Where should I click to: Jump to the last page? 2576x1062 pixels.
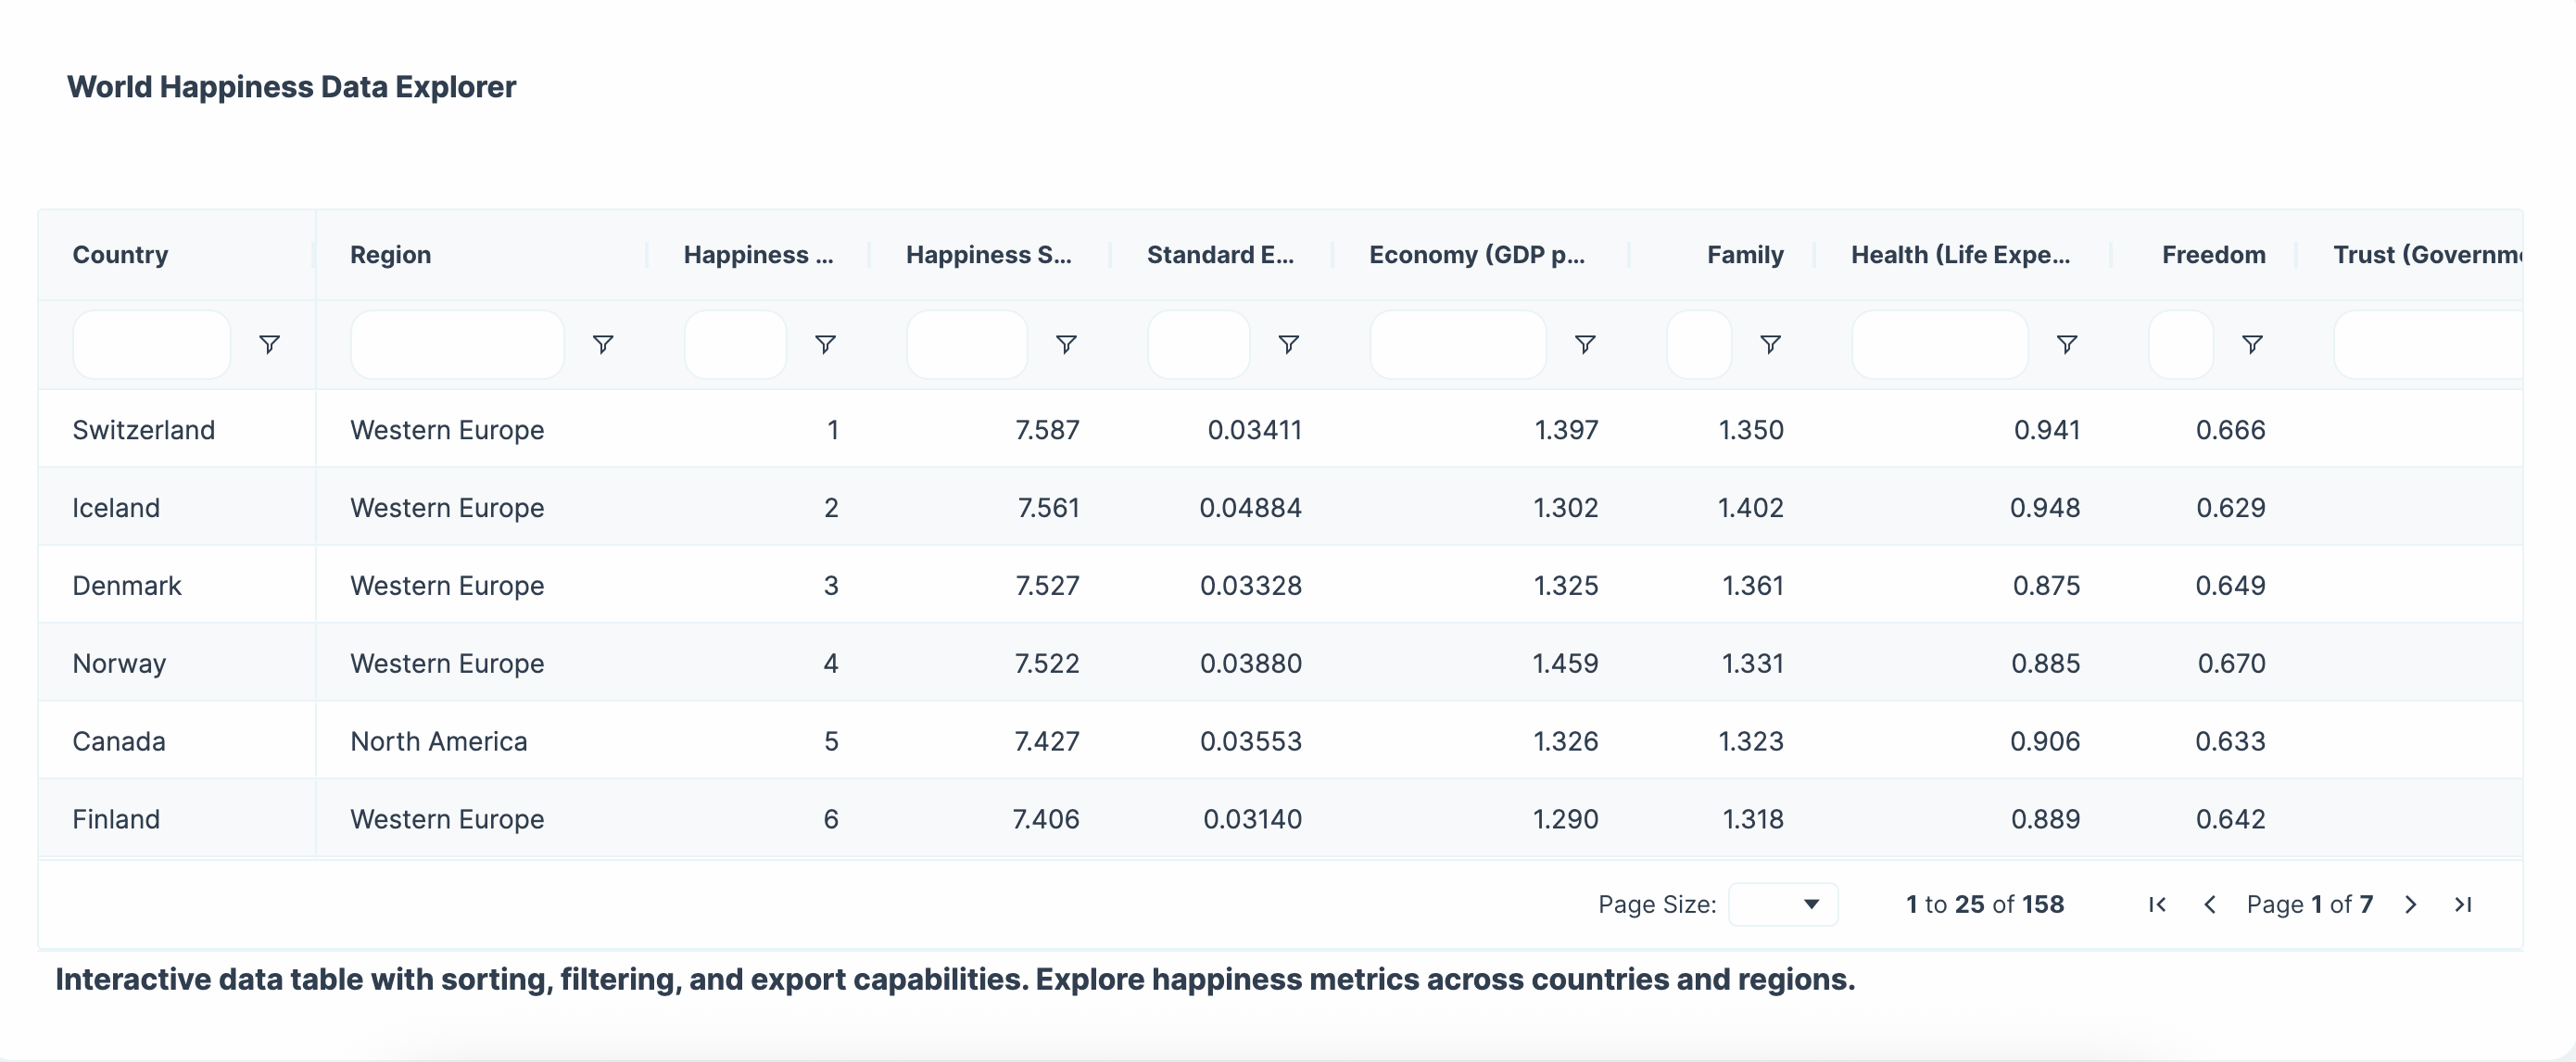(2463, 904)
